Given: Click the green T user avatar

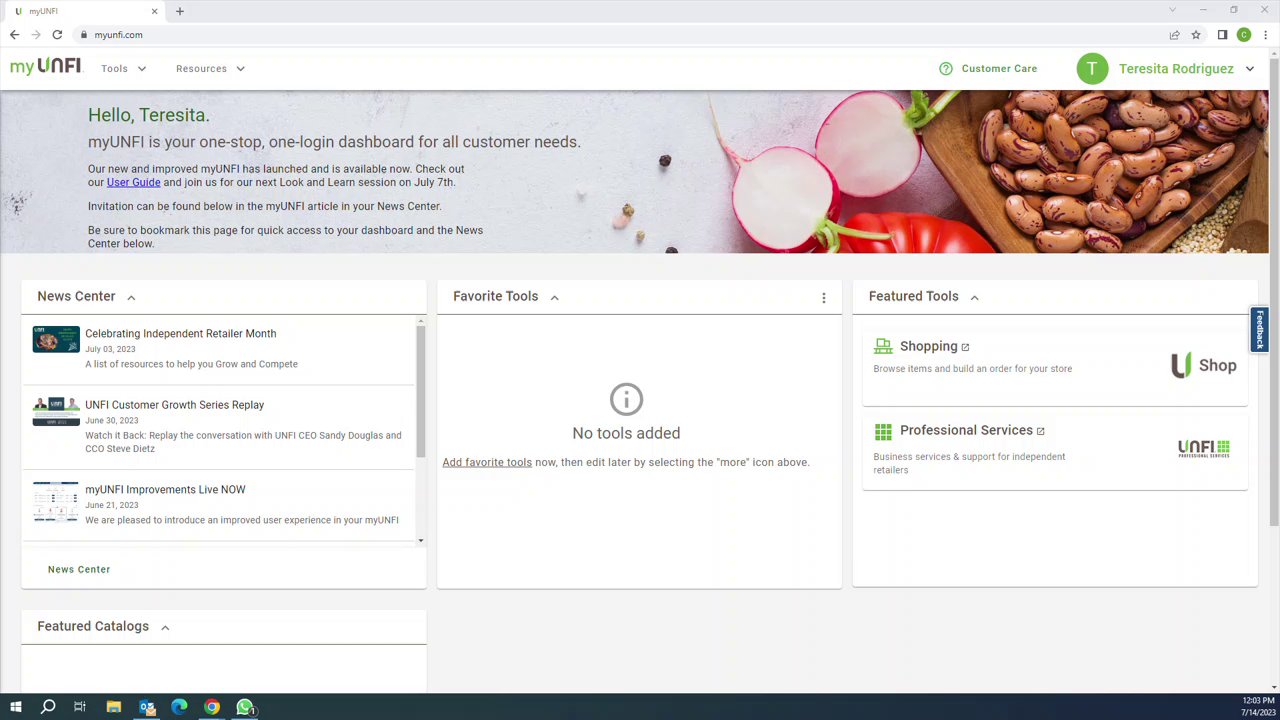Looking at the screenshot, I should [1092, 68].
